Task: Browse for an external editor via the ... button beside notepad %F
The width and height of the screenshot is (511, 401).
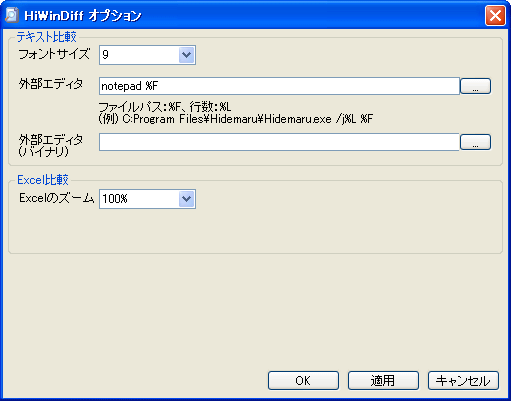Action: (x=475, y=86)
